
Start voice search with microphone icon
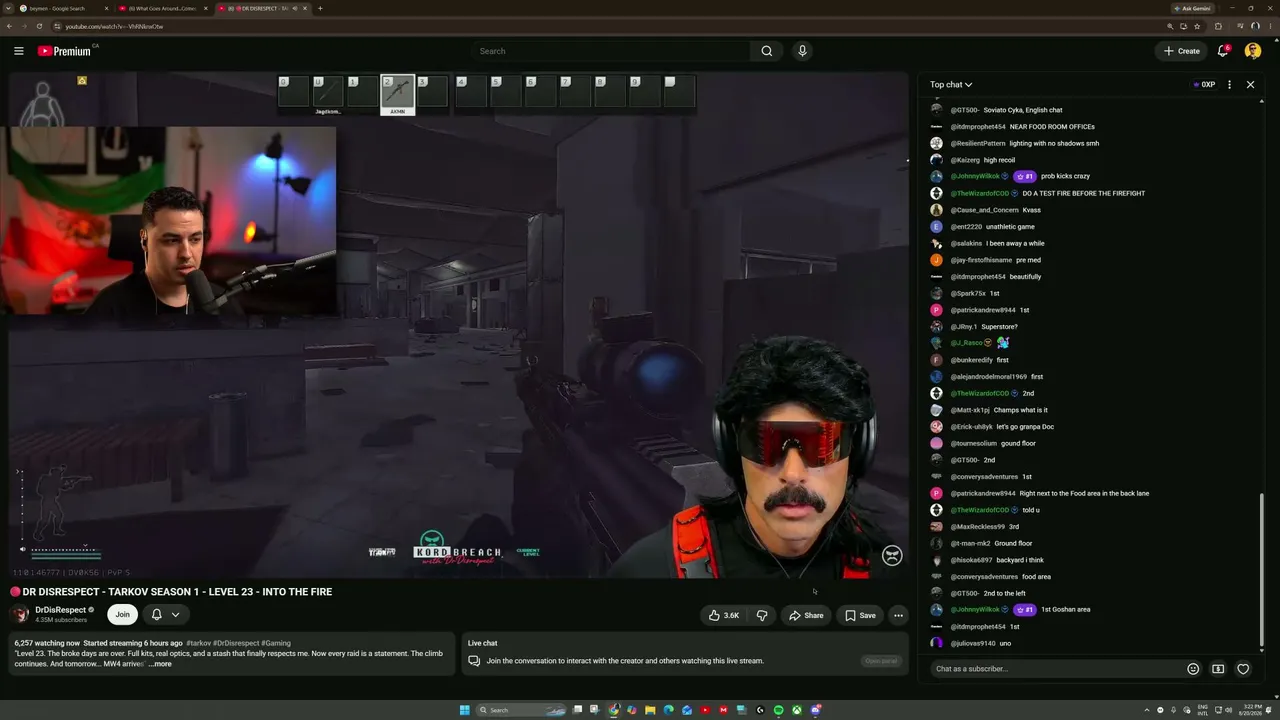pos(802,51)
